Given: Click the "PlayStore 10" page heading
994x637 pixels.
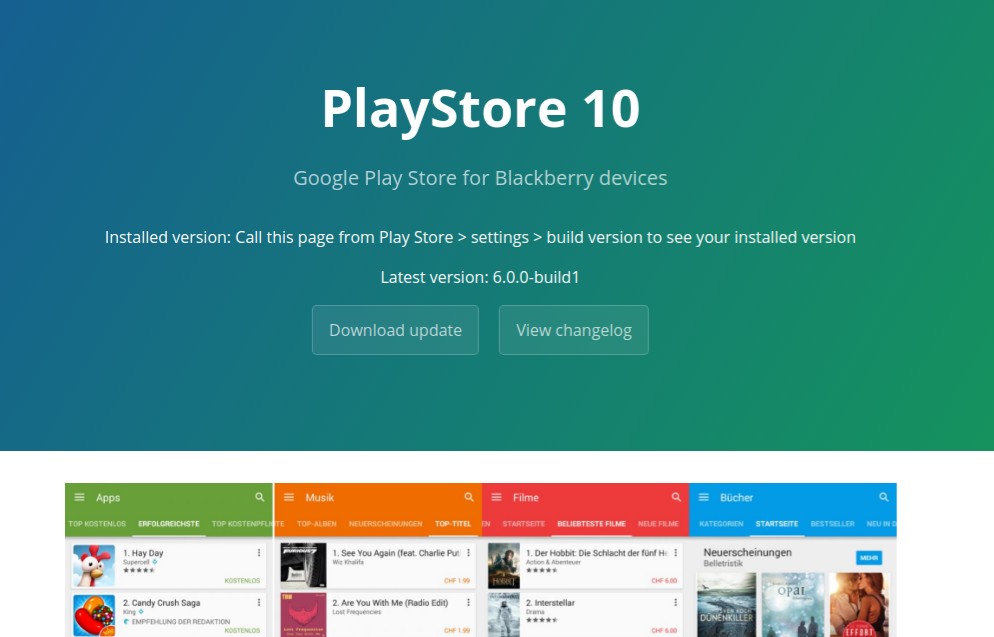Looking at the screenshot, I should [481, 109].
